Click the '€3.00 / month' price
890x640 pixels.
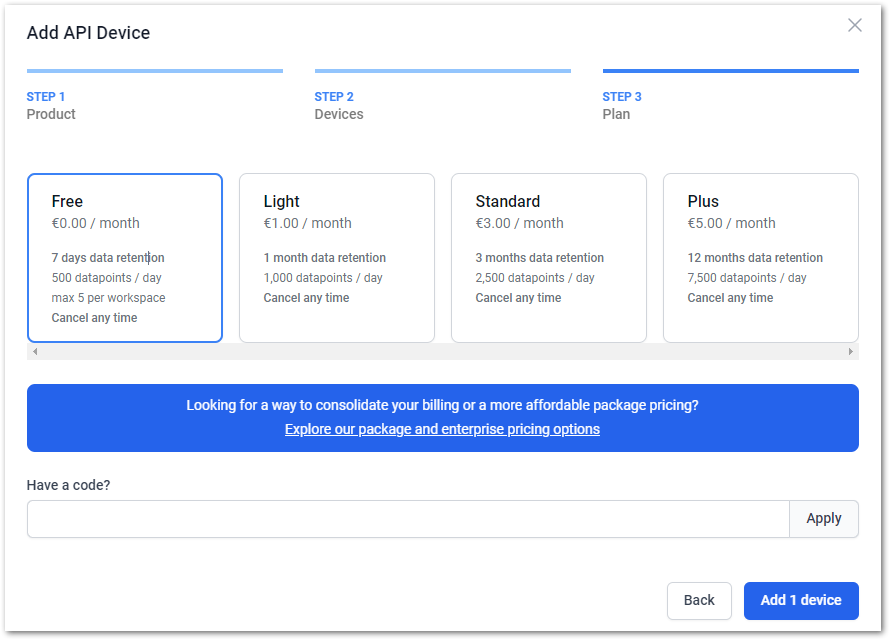click(519, 223)
